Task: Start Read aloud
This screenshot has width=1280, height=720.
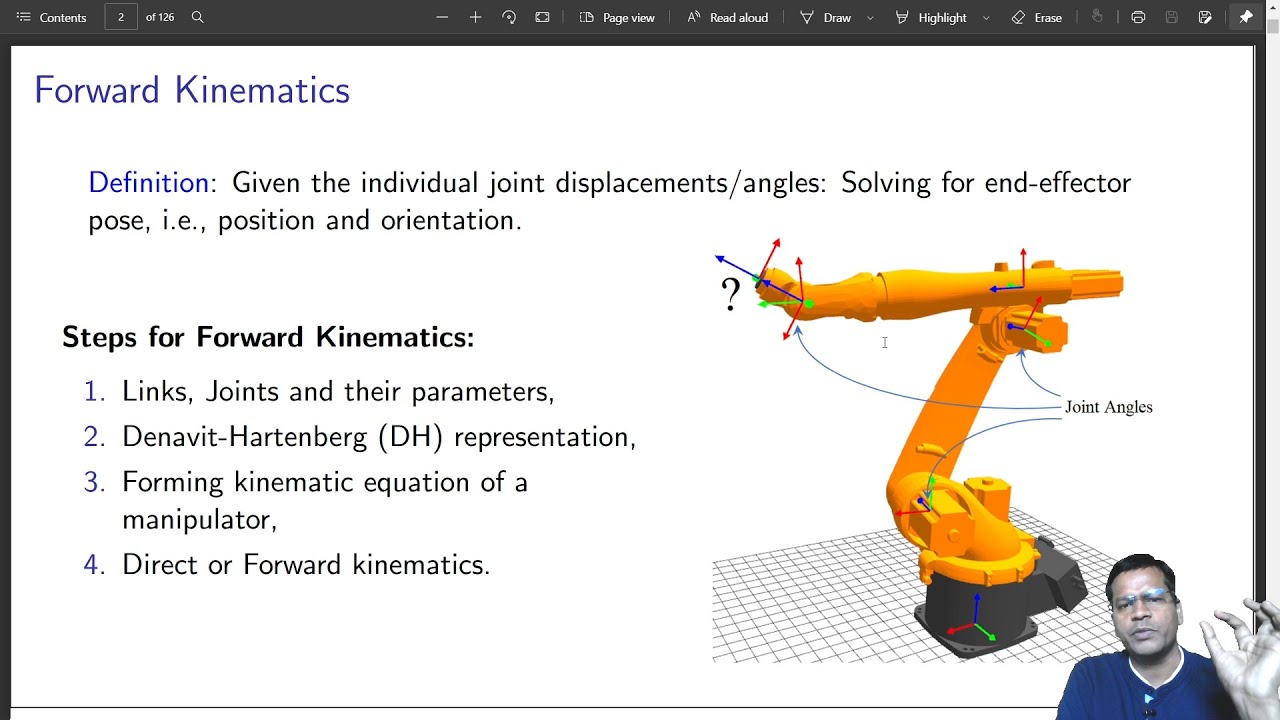Action: click(727, 17)
